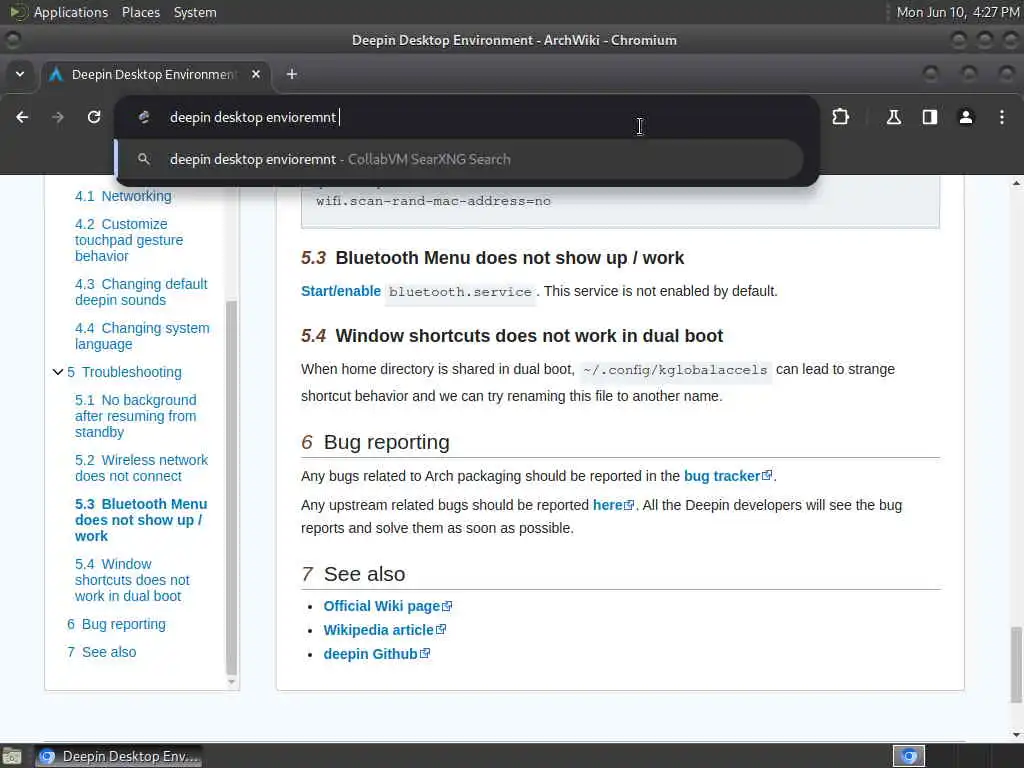Click Chromium workspace switcher icon in panel
The height and width of the screenshot is (768, 1024).
908,756
